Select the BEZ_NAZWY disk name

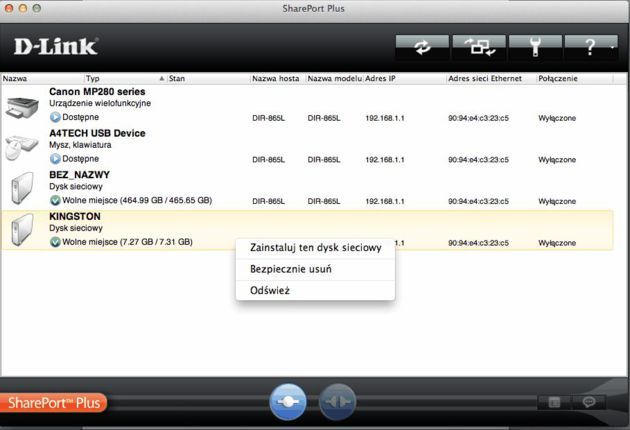coord(80,175)
